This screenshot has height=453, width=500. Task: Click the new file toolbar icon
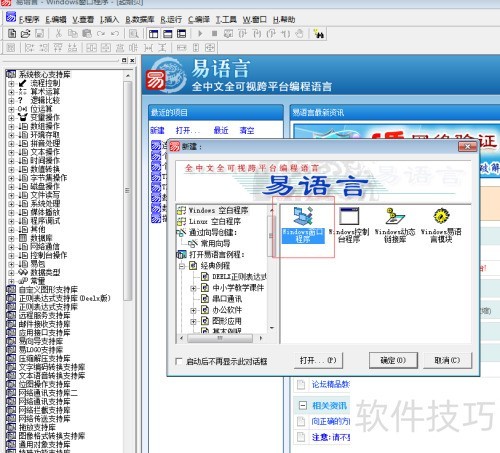[x=12, y=34]
